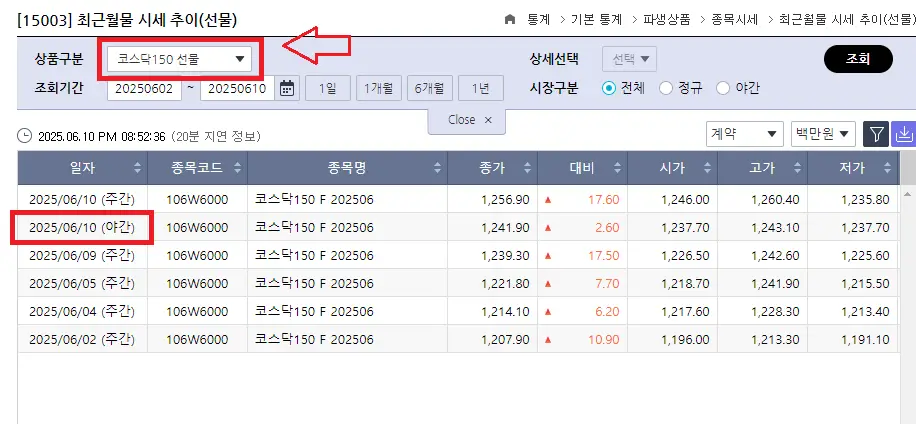Open the 상품구분 코스닥150 선물 dropdown
This screenshot has width=916, height=424.
(x=179, y=58)
